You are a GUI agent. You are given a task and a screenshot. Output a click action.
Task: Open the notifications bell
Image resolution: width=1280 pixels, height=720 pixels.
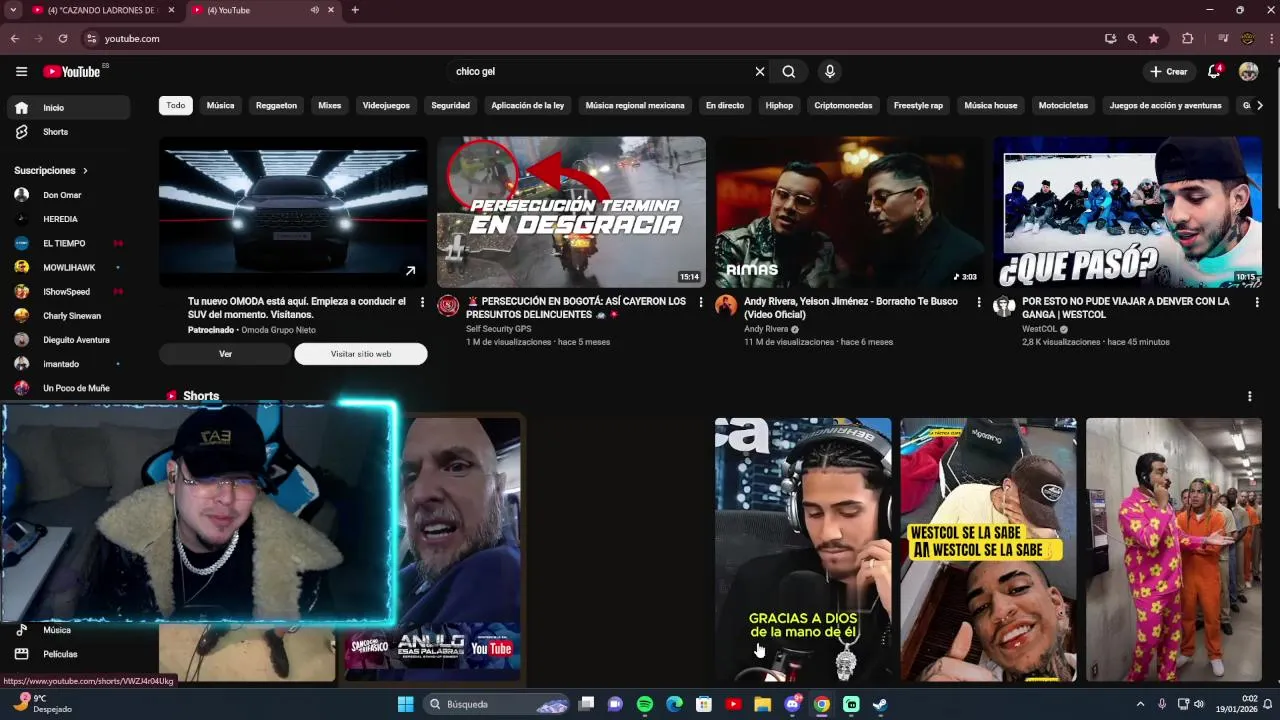point(1214,71)
